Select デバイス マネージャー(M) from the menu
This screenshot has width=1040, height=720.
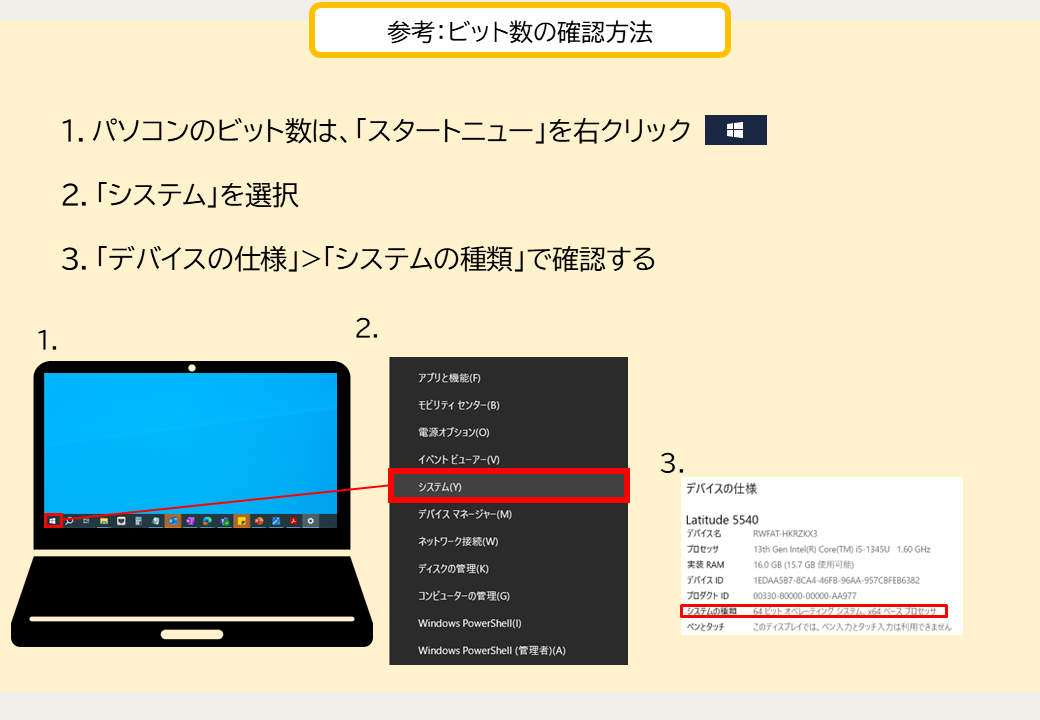[508, 514]
